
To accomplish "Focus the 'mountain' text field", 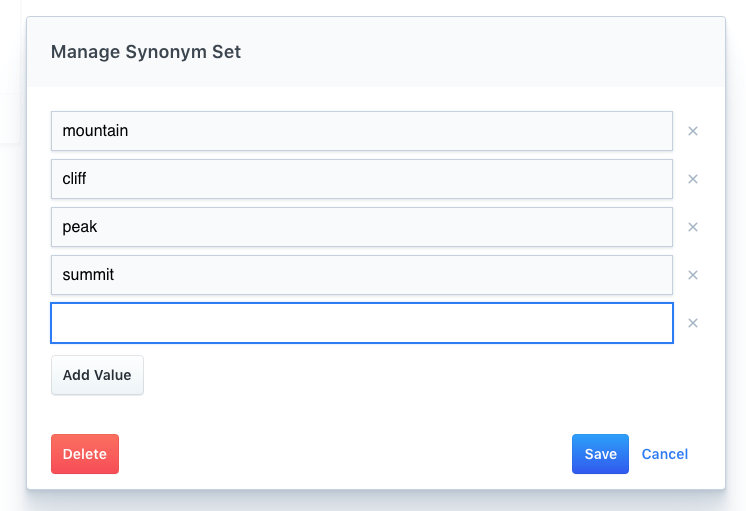I will pyautogui.click(x=361, y=131).
